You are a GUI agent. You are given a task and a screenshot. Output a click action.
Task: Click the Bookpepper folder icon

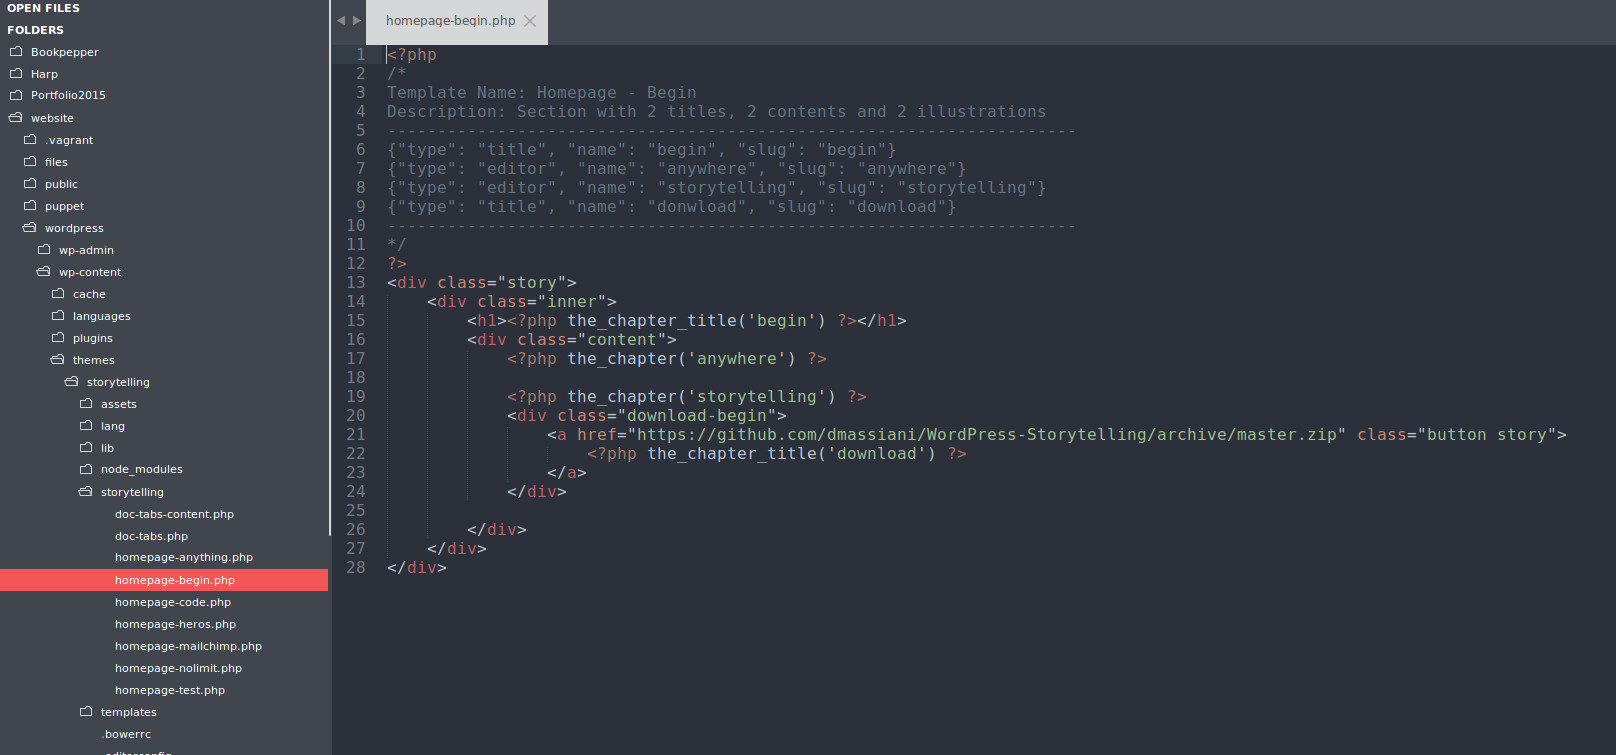coord(16,51)
